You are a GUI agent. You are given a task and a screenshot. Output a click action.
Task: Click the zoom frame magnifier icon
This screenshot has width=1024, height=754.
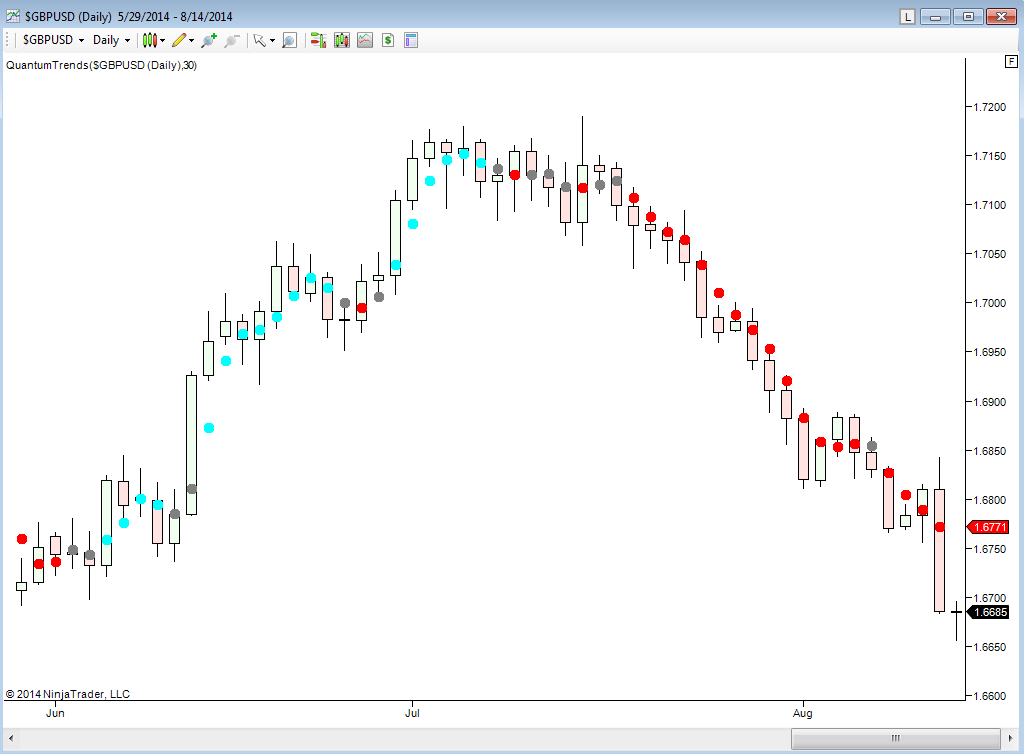(x=289, y=40)
